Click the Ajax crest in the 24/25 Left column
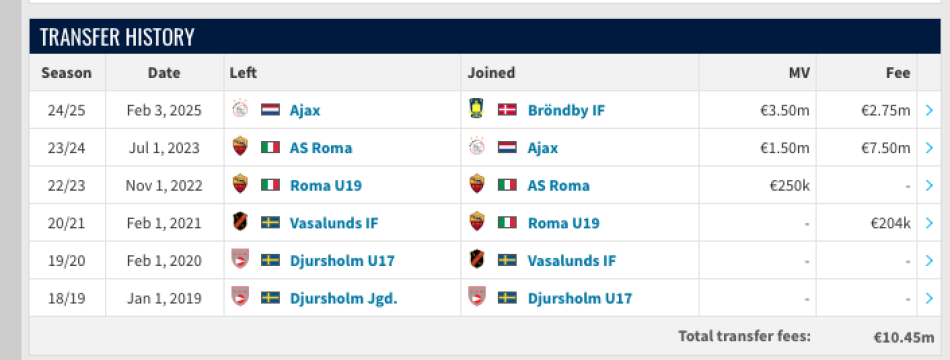The height and width of the screenshot is (360, 950). pos(240,110)
